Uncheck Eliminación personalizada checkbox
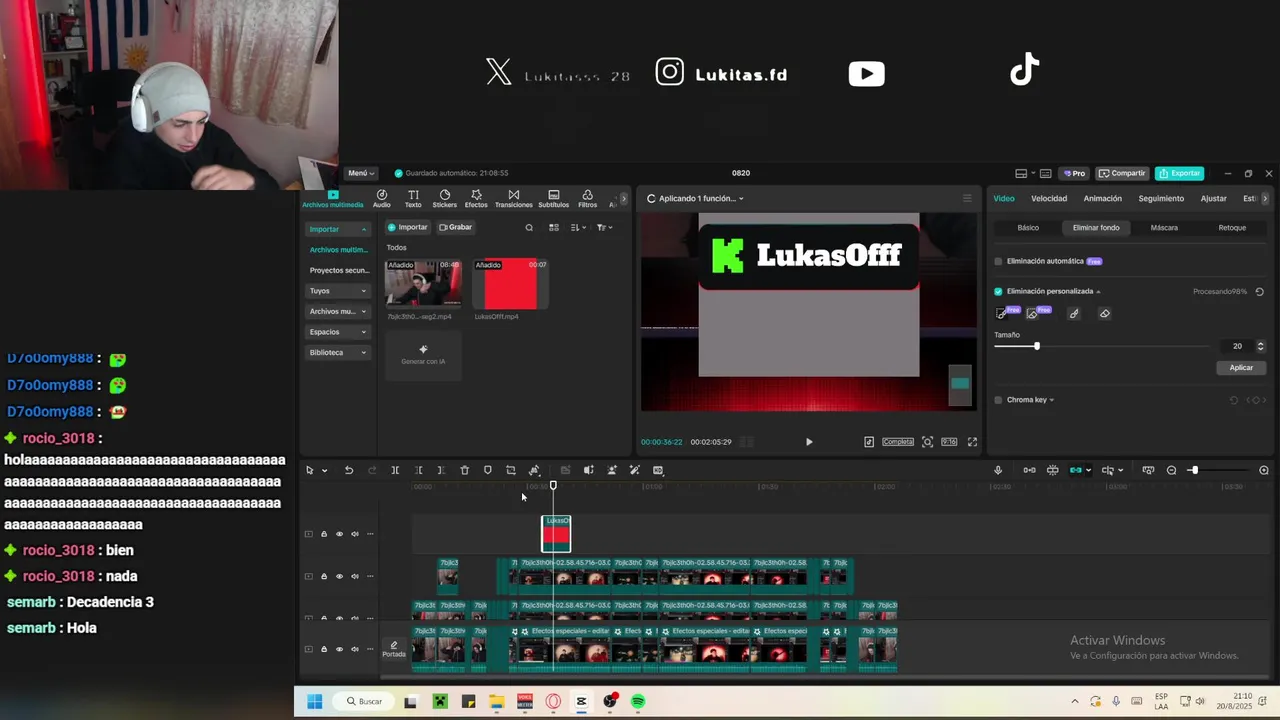This screenshot has height=720, width=1280. (998, 292)
